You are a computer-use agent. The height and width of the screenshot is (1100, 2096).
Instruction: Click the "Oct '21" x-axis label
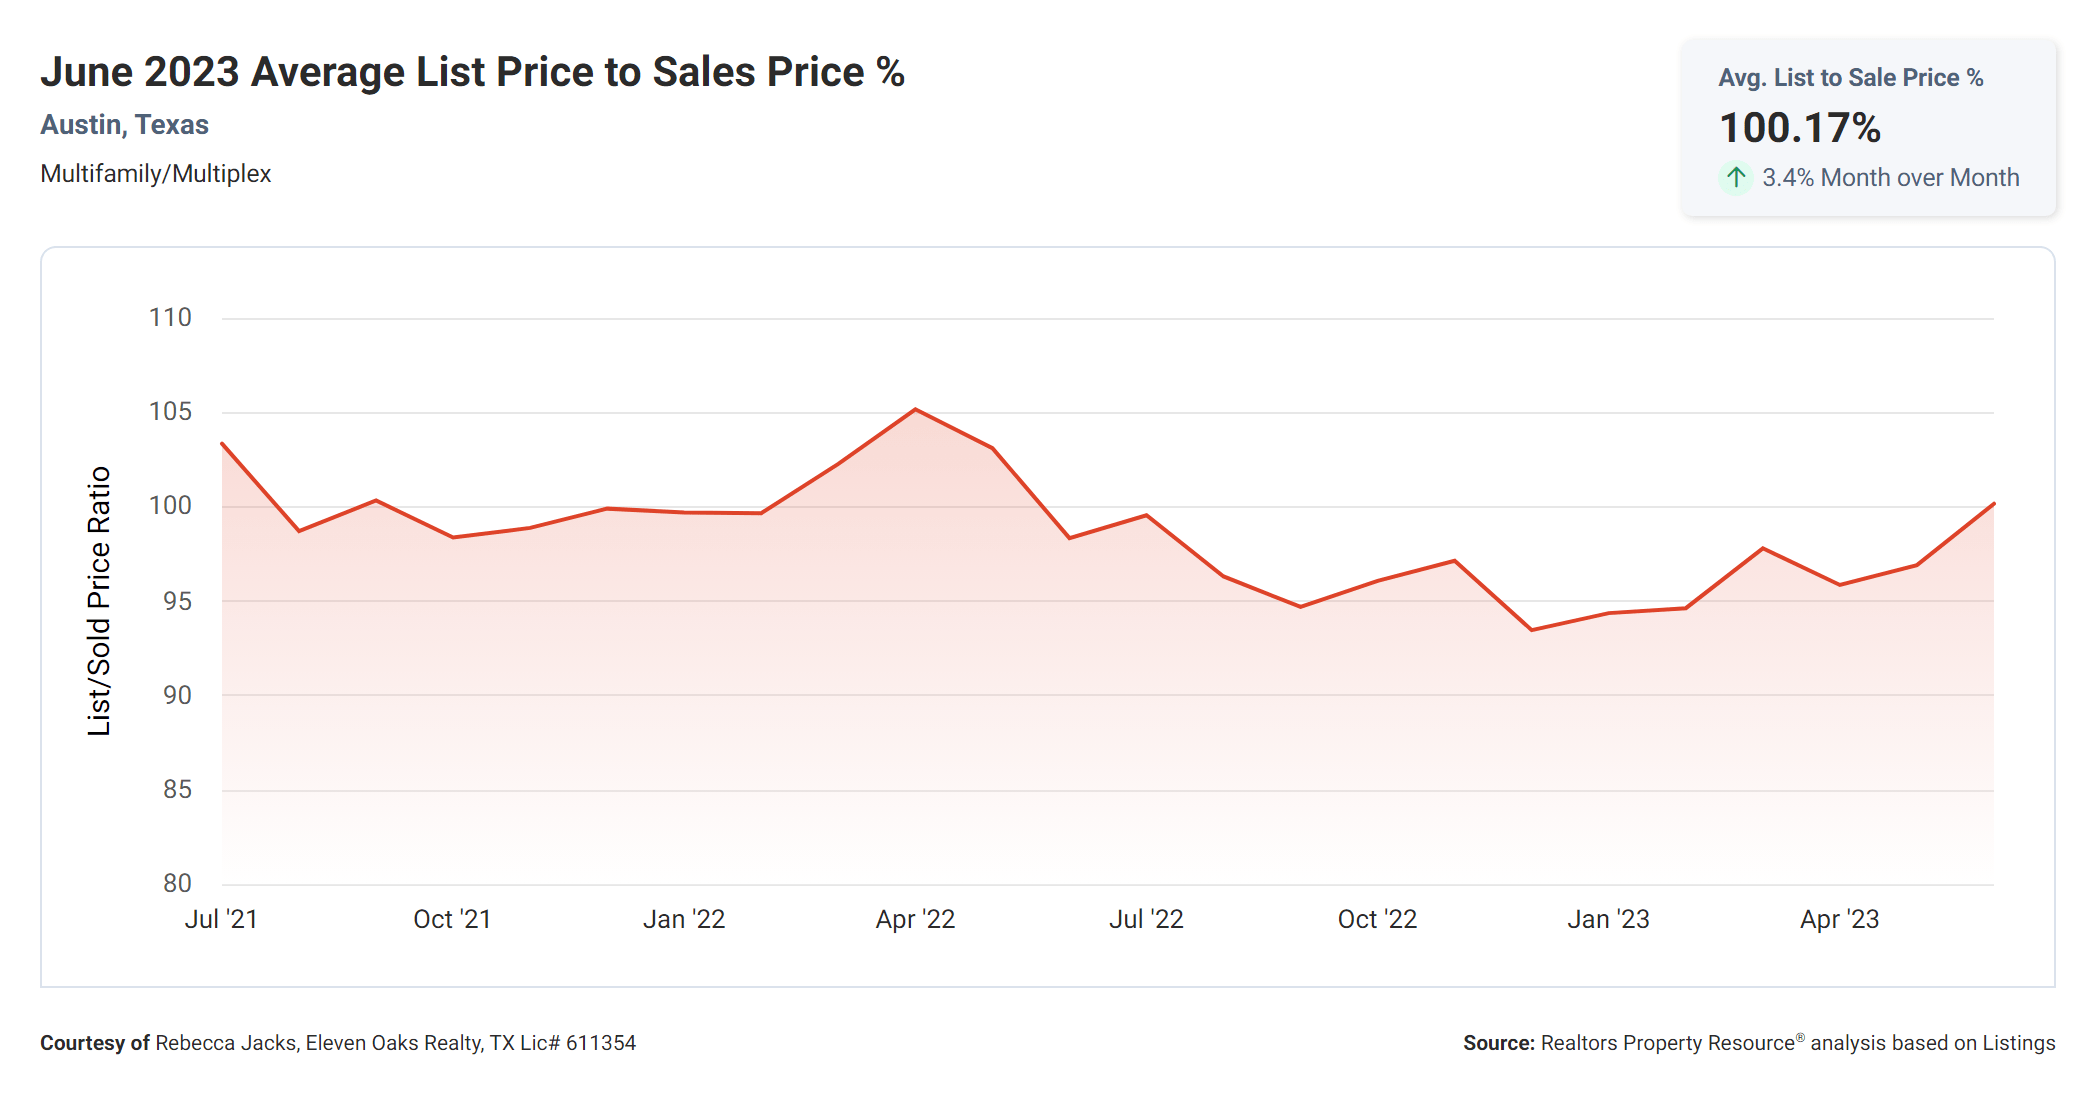(x=452, y=919)
